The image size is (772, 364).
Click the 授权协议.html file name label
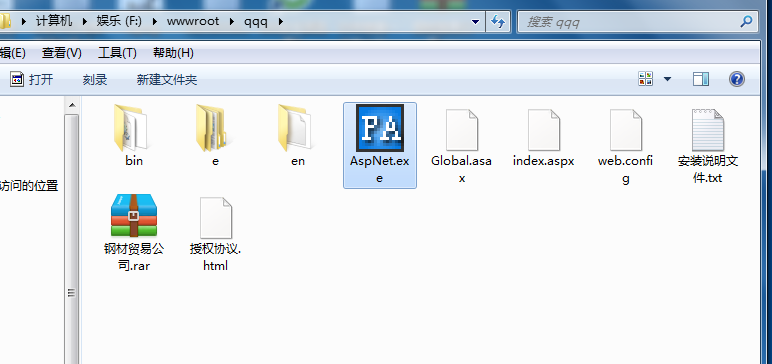pos(216,257)
